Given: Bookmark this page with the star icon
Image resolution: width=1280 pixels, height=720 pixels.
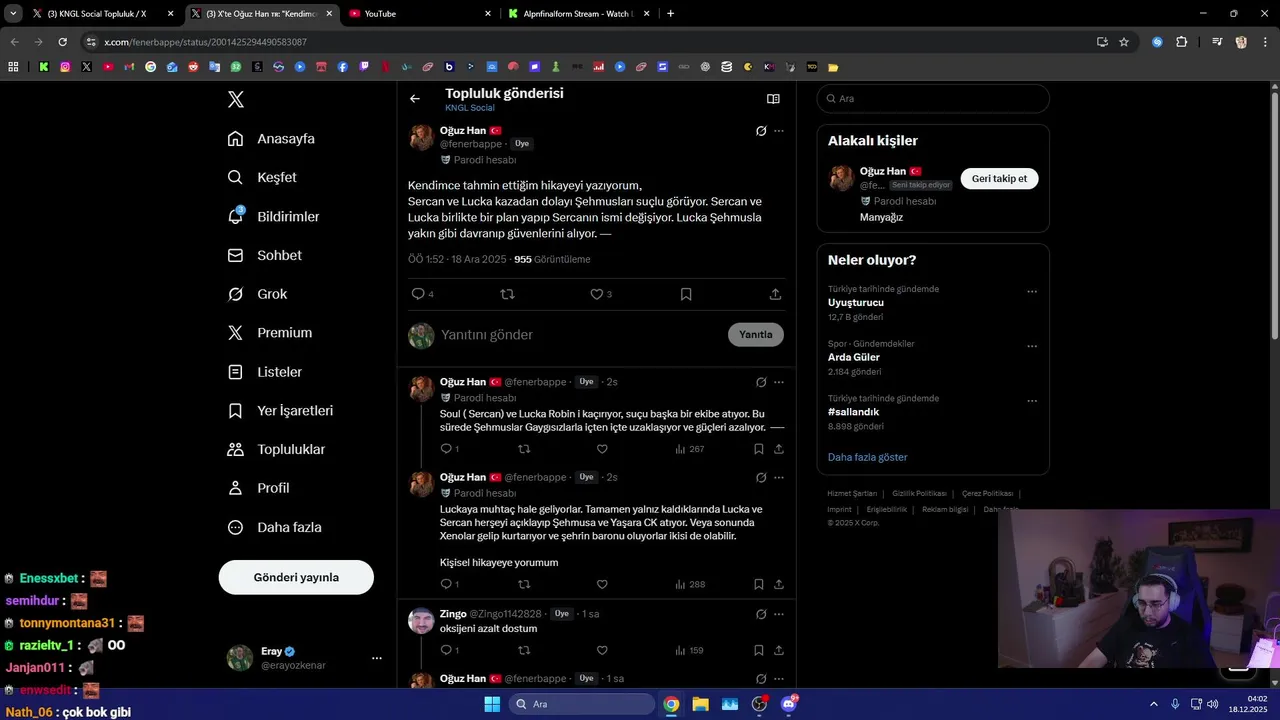Looking at the screenshot, I should pyautogui.click(x=1124, y=42).
